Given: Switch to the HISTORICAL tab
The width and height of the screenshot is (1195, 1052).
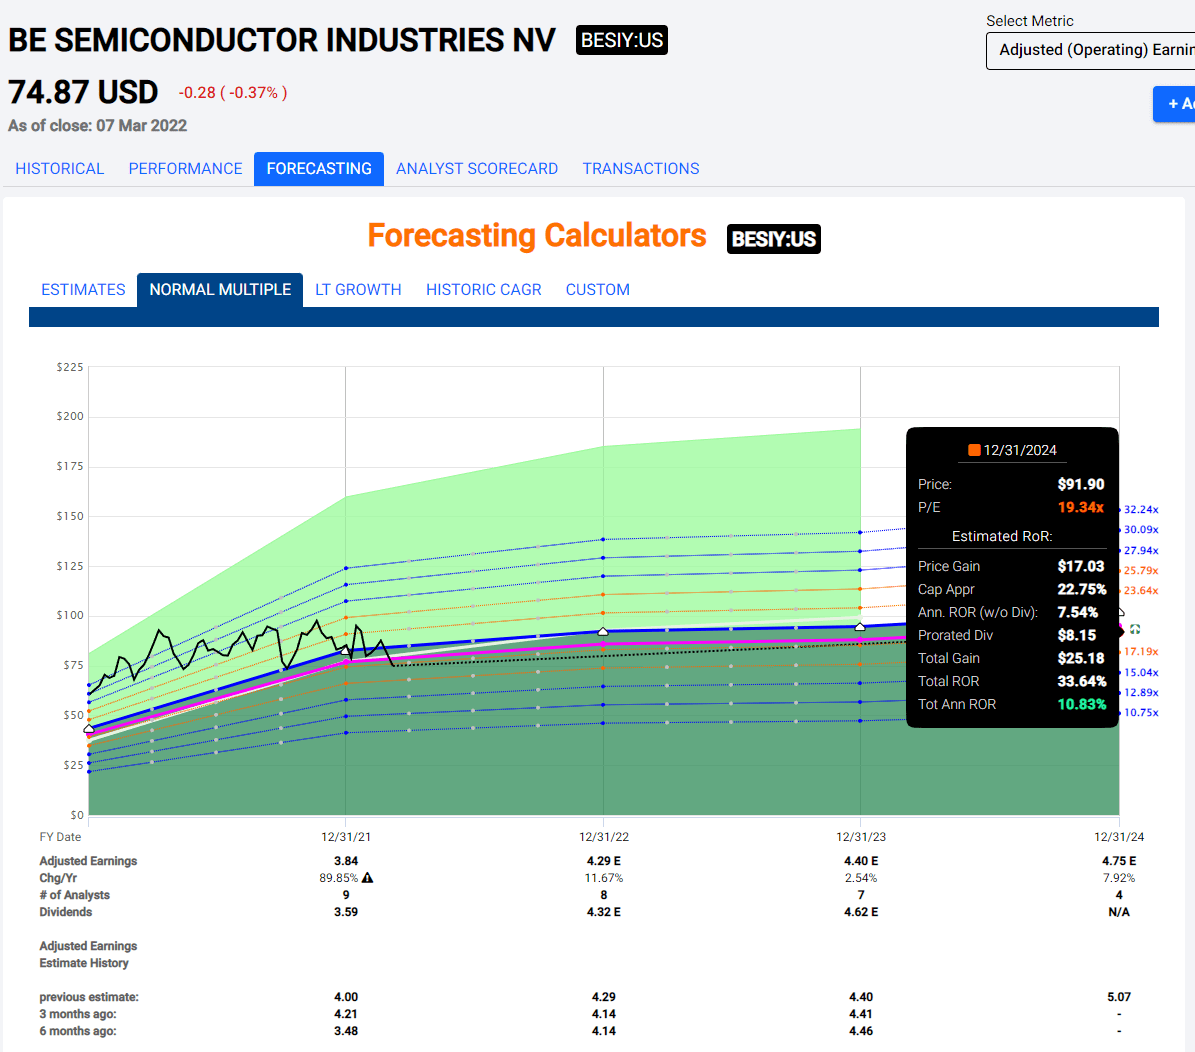Looking at the screenshot, I should click(59, 168).
